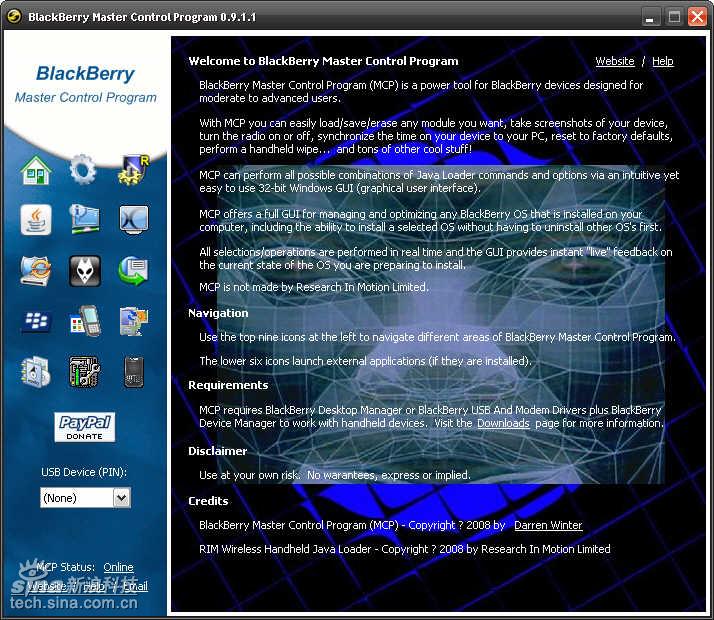Click the Online MCP status link
The image size is (714, 620).
118,567
